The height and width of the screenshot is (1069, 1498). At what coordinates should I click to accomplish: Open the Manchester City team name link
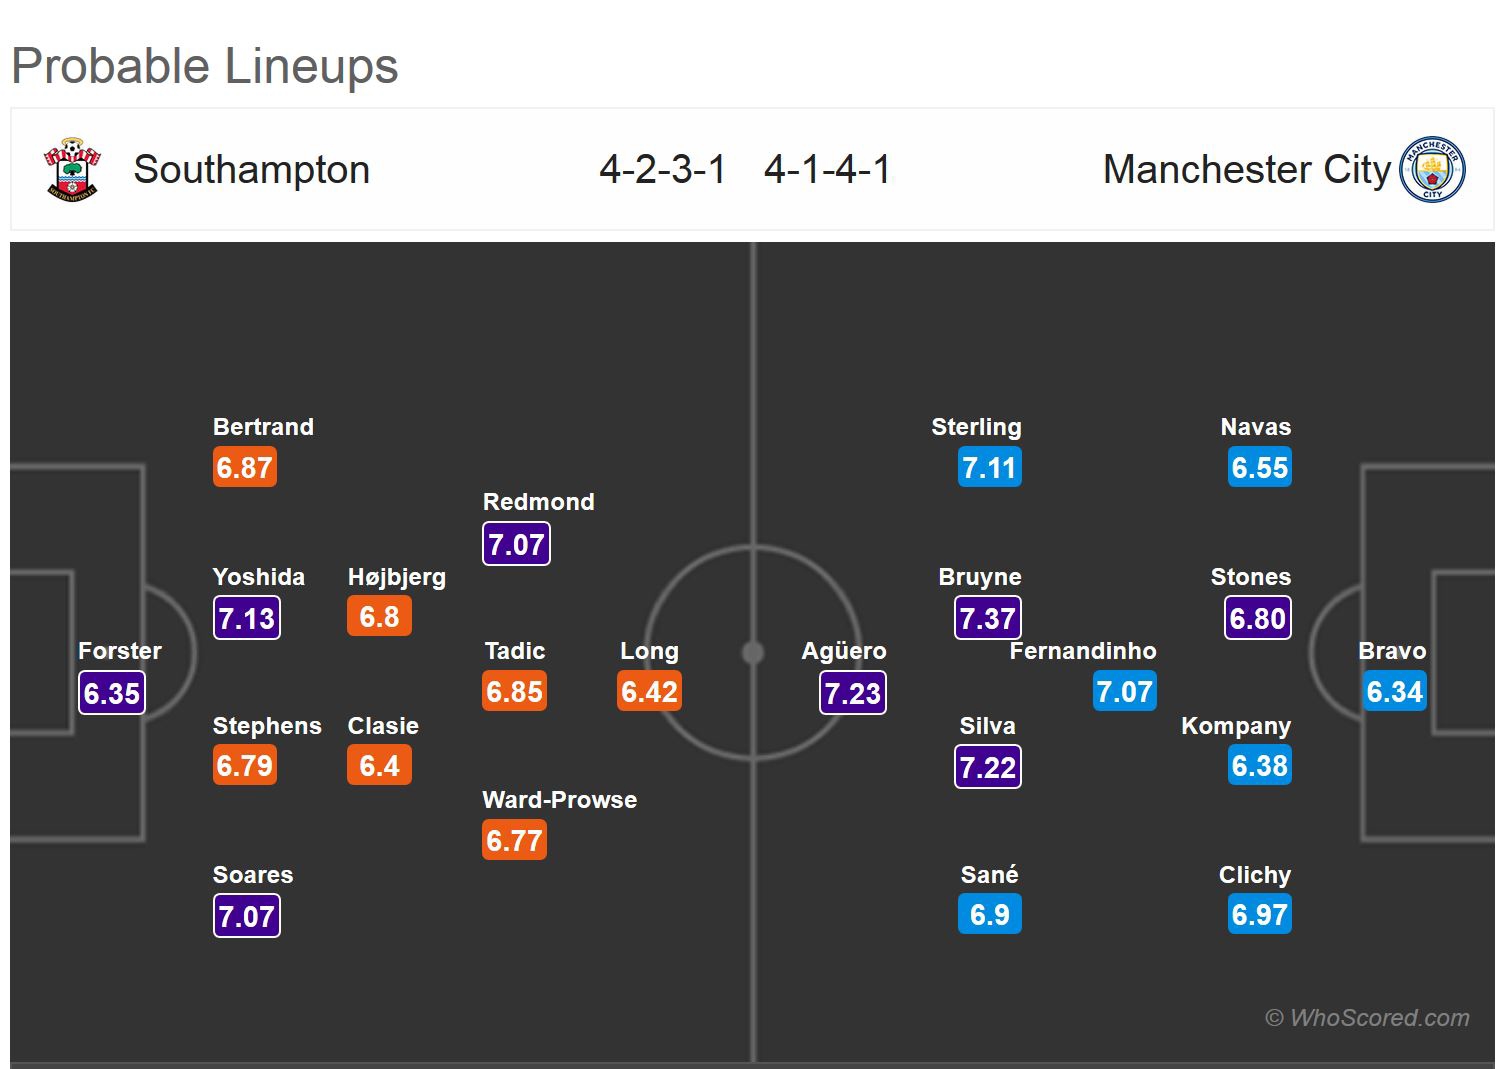pyautogui.click(x=1246, y=169)
